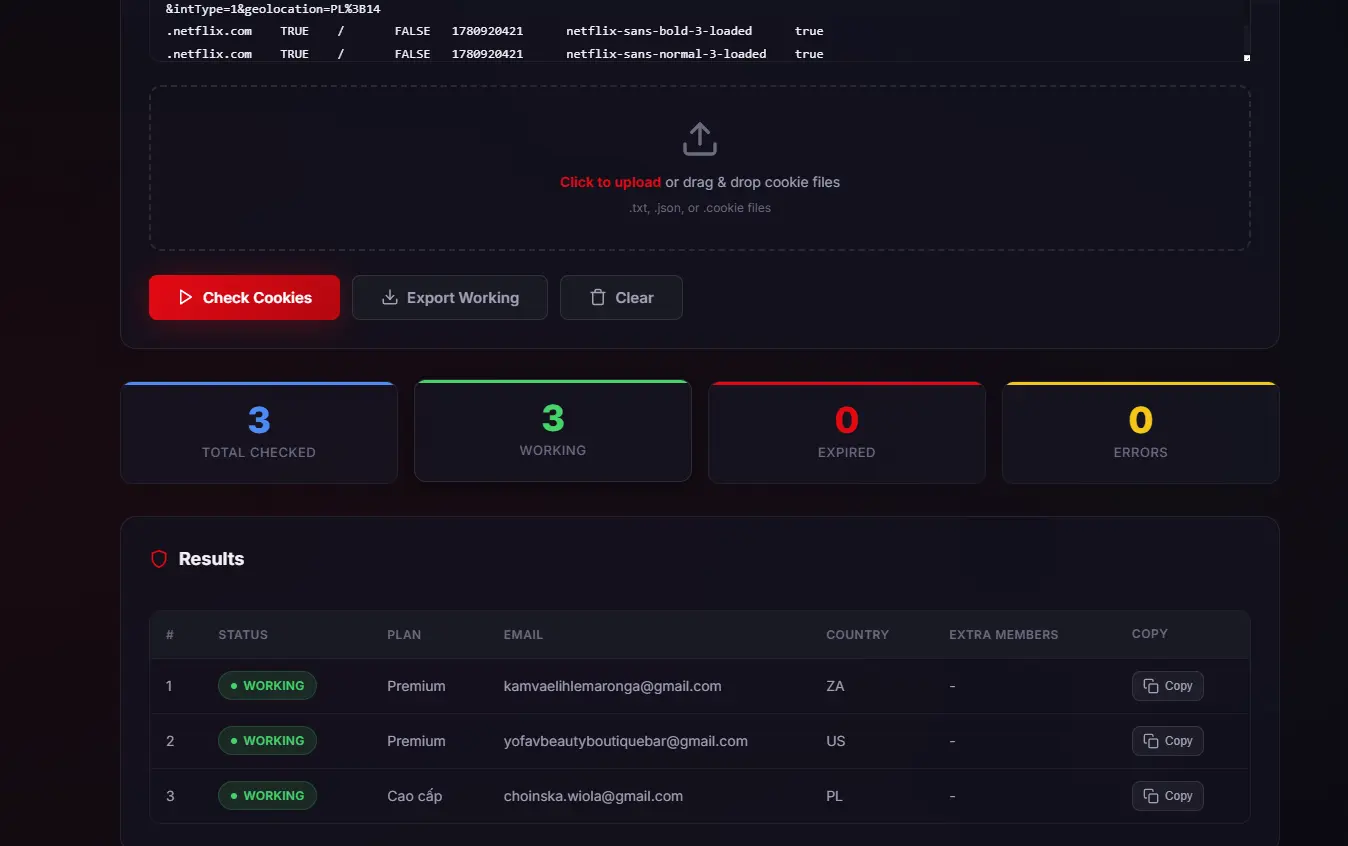Viewport: 1348px width, 846px height.
Task: Click the Premium plan cell in row 1
Action: point(416,686)
